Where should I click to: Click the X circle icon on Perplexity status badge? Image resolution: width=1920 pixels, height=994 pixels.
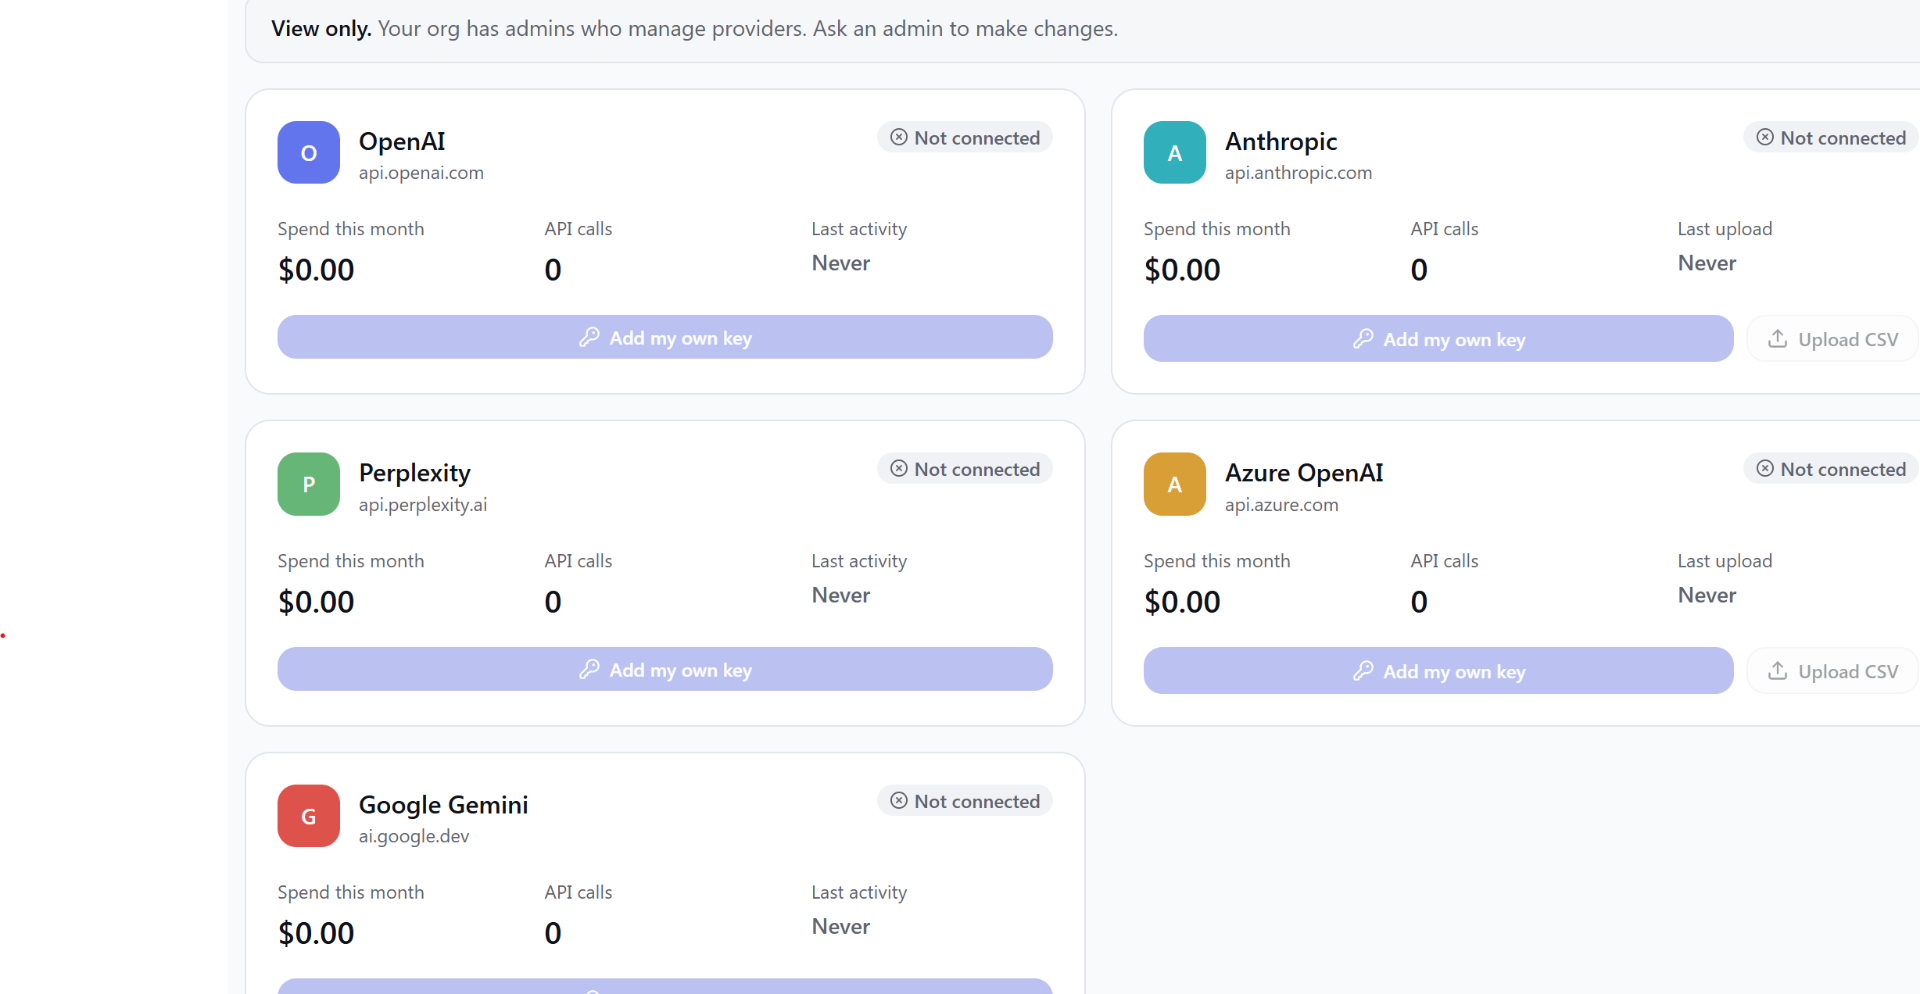click(x=899, y=468)
